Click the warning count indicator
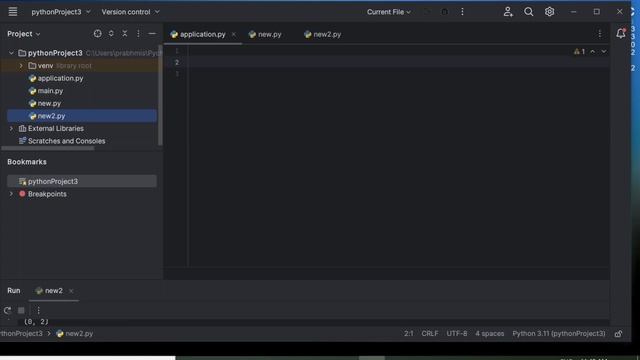The width and height of the screenshot is (640, 360). pos(580,51)
